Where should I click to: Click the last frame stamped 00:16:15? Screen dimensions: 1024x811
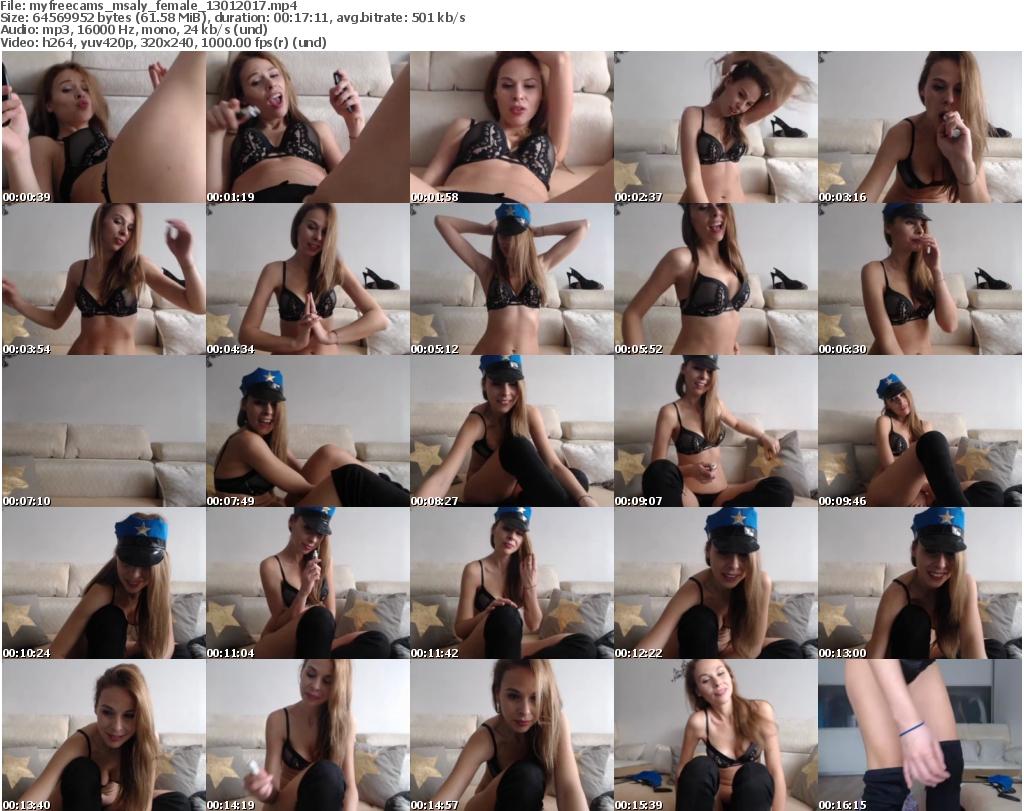click(920, 735)
